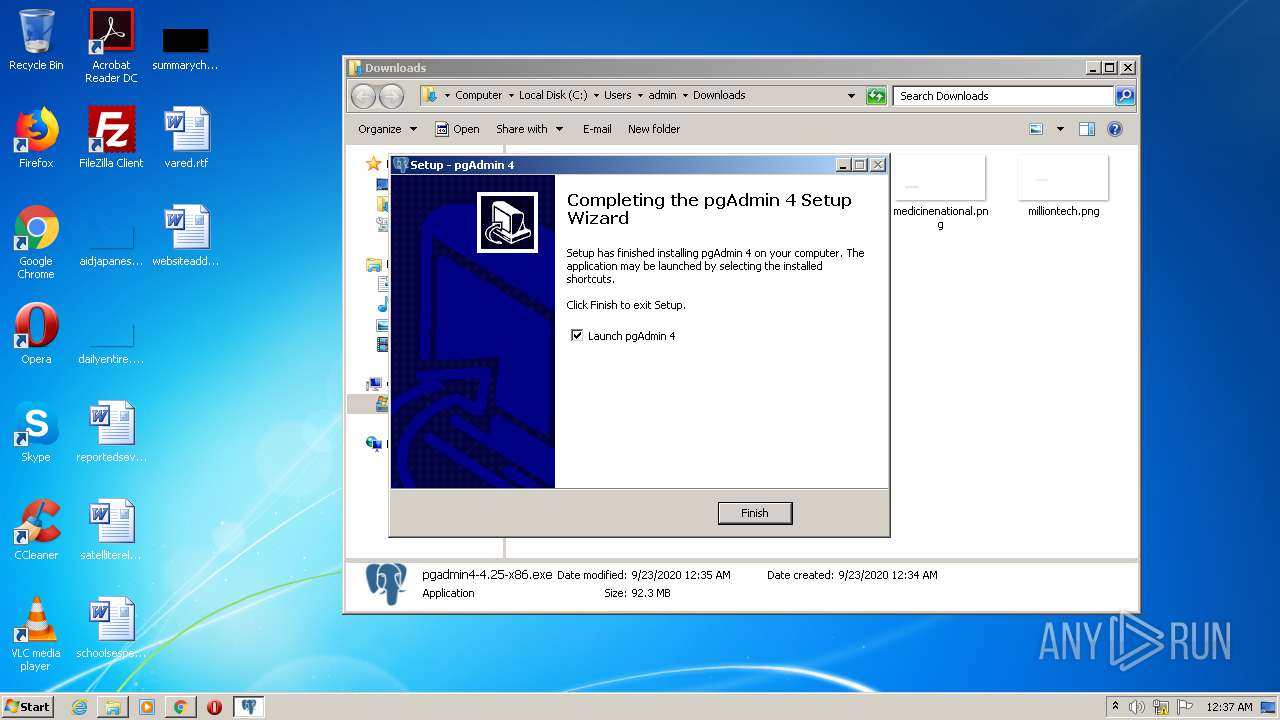Click E-mail in Downloads toolbar
Screen dimensions: 1280x720
[x=597, y=129]
